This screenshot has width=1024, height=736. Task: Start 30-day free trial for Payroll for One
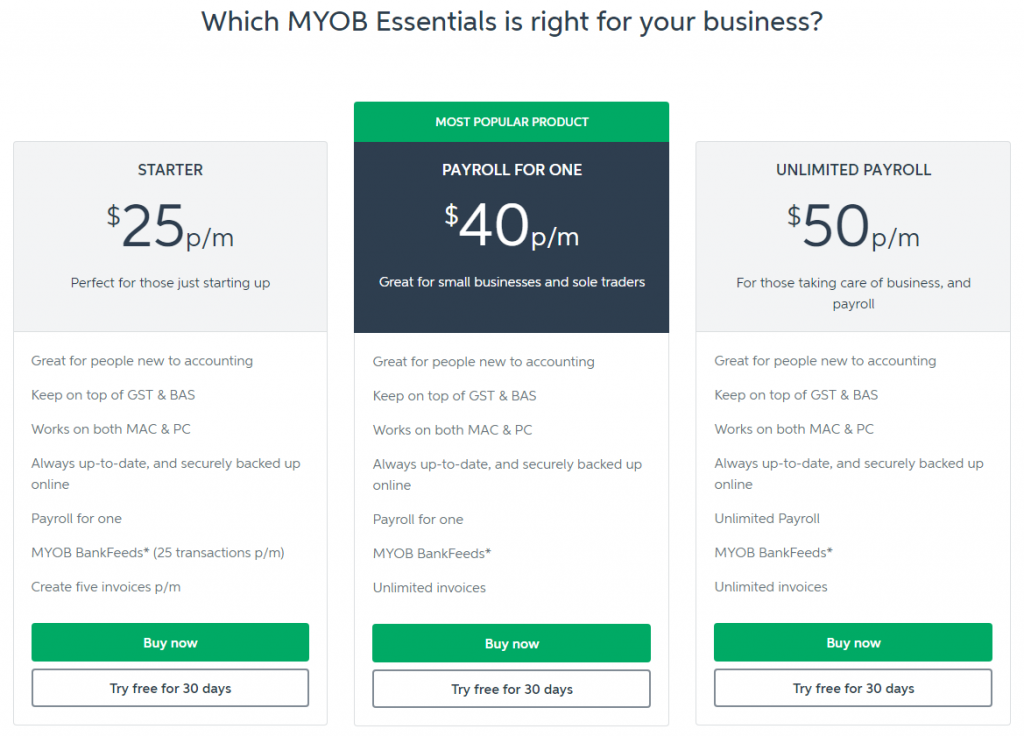coord(511,689)
